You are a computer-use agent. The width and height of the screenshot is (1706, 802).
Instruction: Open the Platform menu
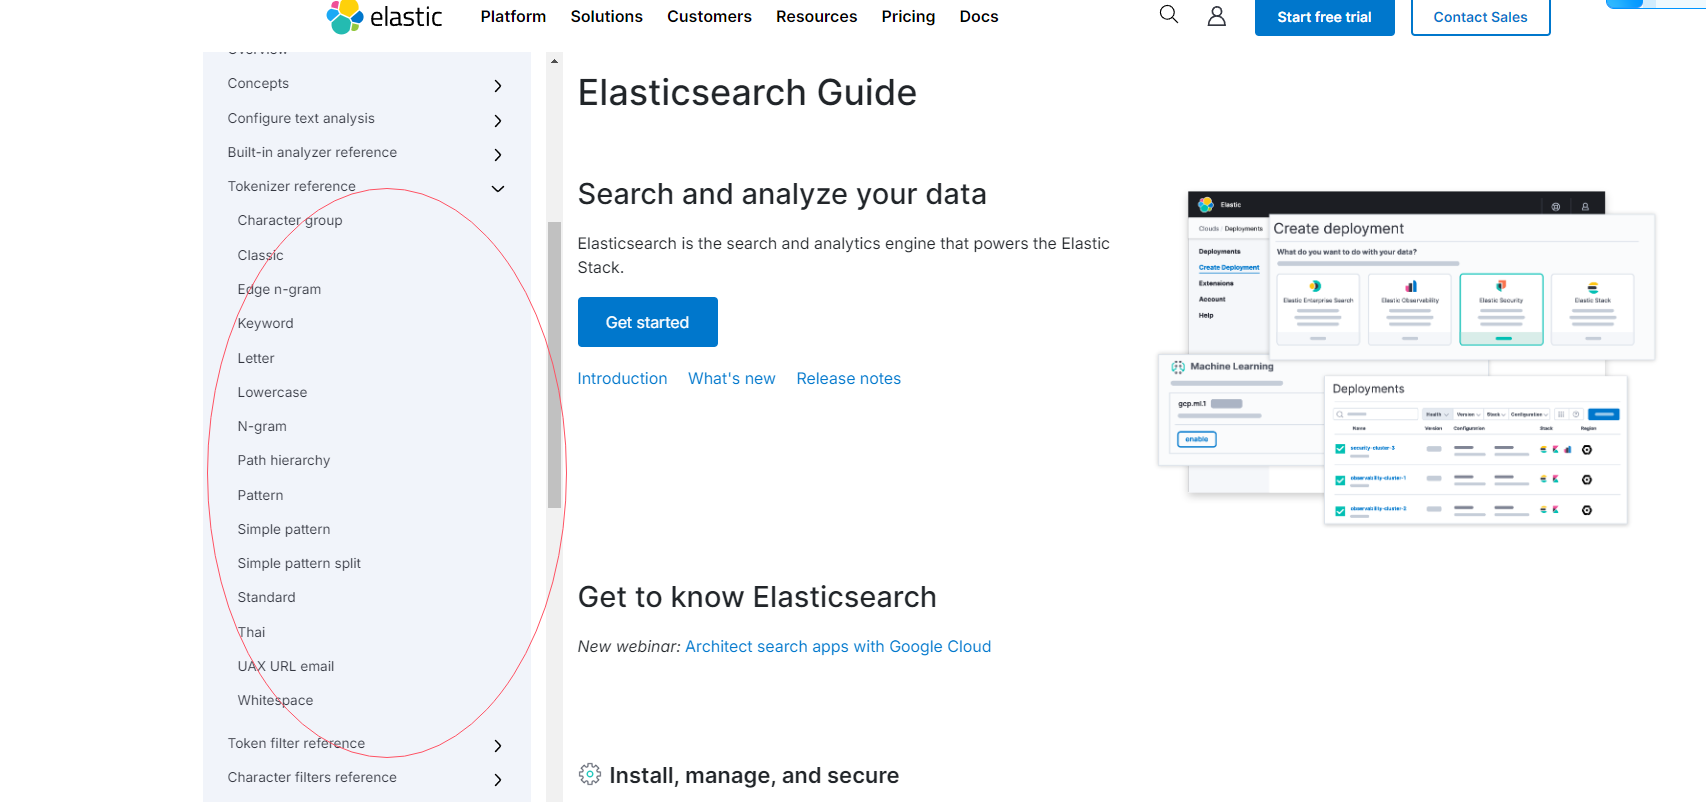(513, 17)
